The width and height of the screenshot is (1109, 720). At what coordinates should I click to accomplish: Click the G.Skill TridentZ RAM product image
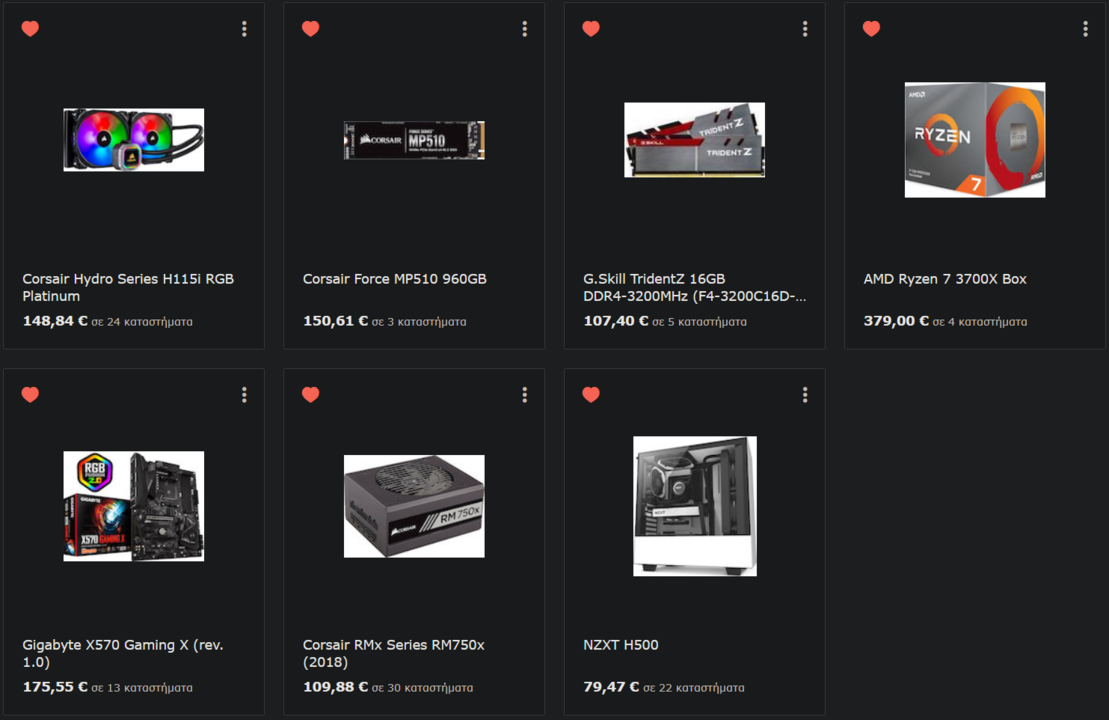point(695,140)
